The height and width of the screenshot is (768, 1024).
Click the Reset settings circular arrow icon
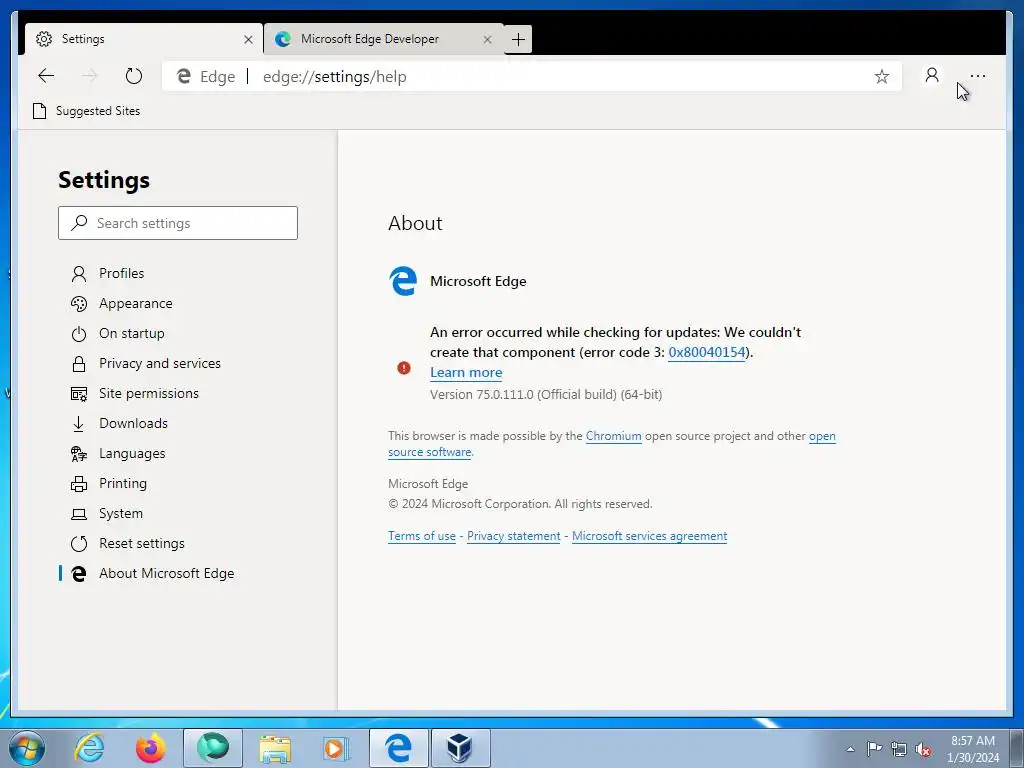point(78,543)
